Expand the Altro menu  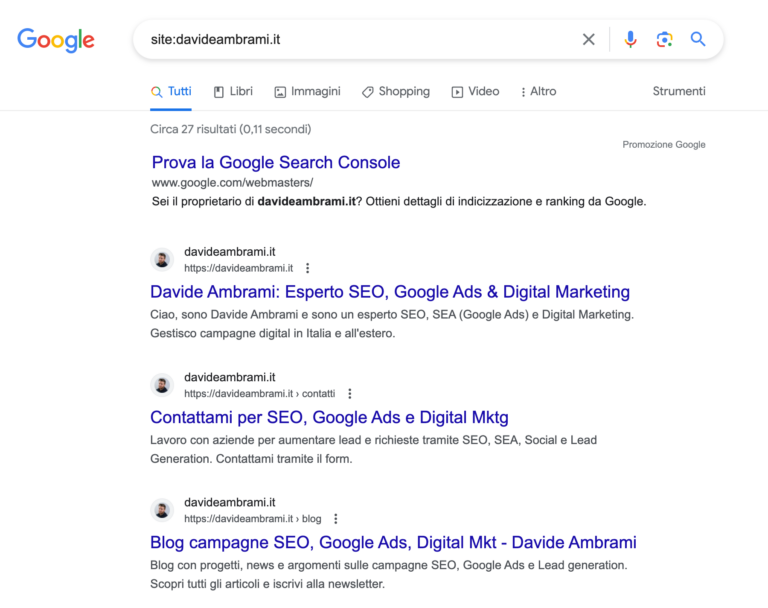(x=538, y=92)
